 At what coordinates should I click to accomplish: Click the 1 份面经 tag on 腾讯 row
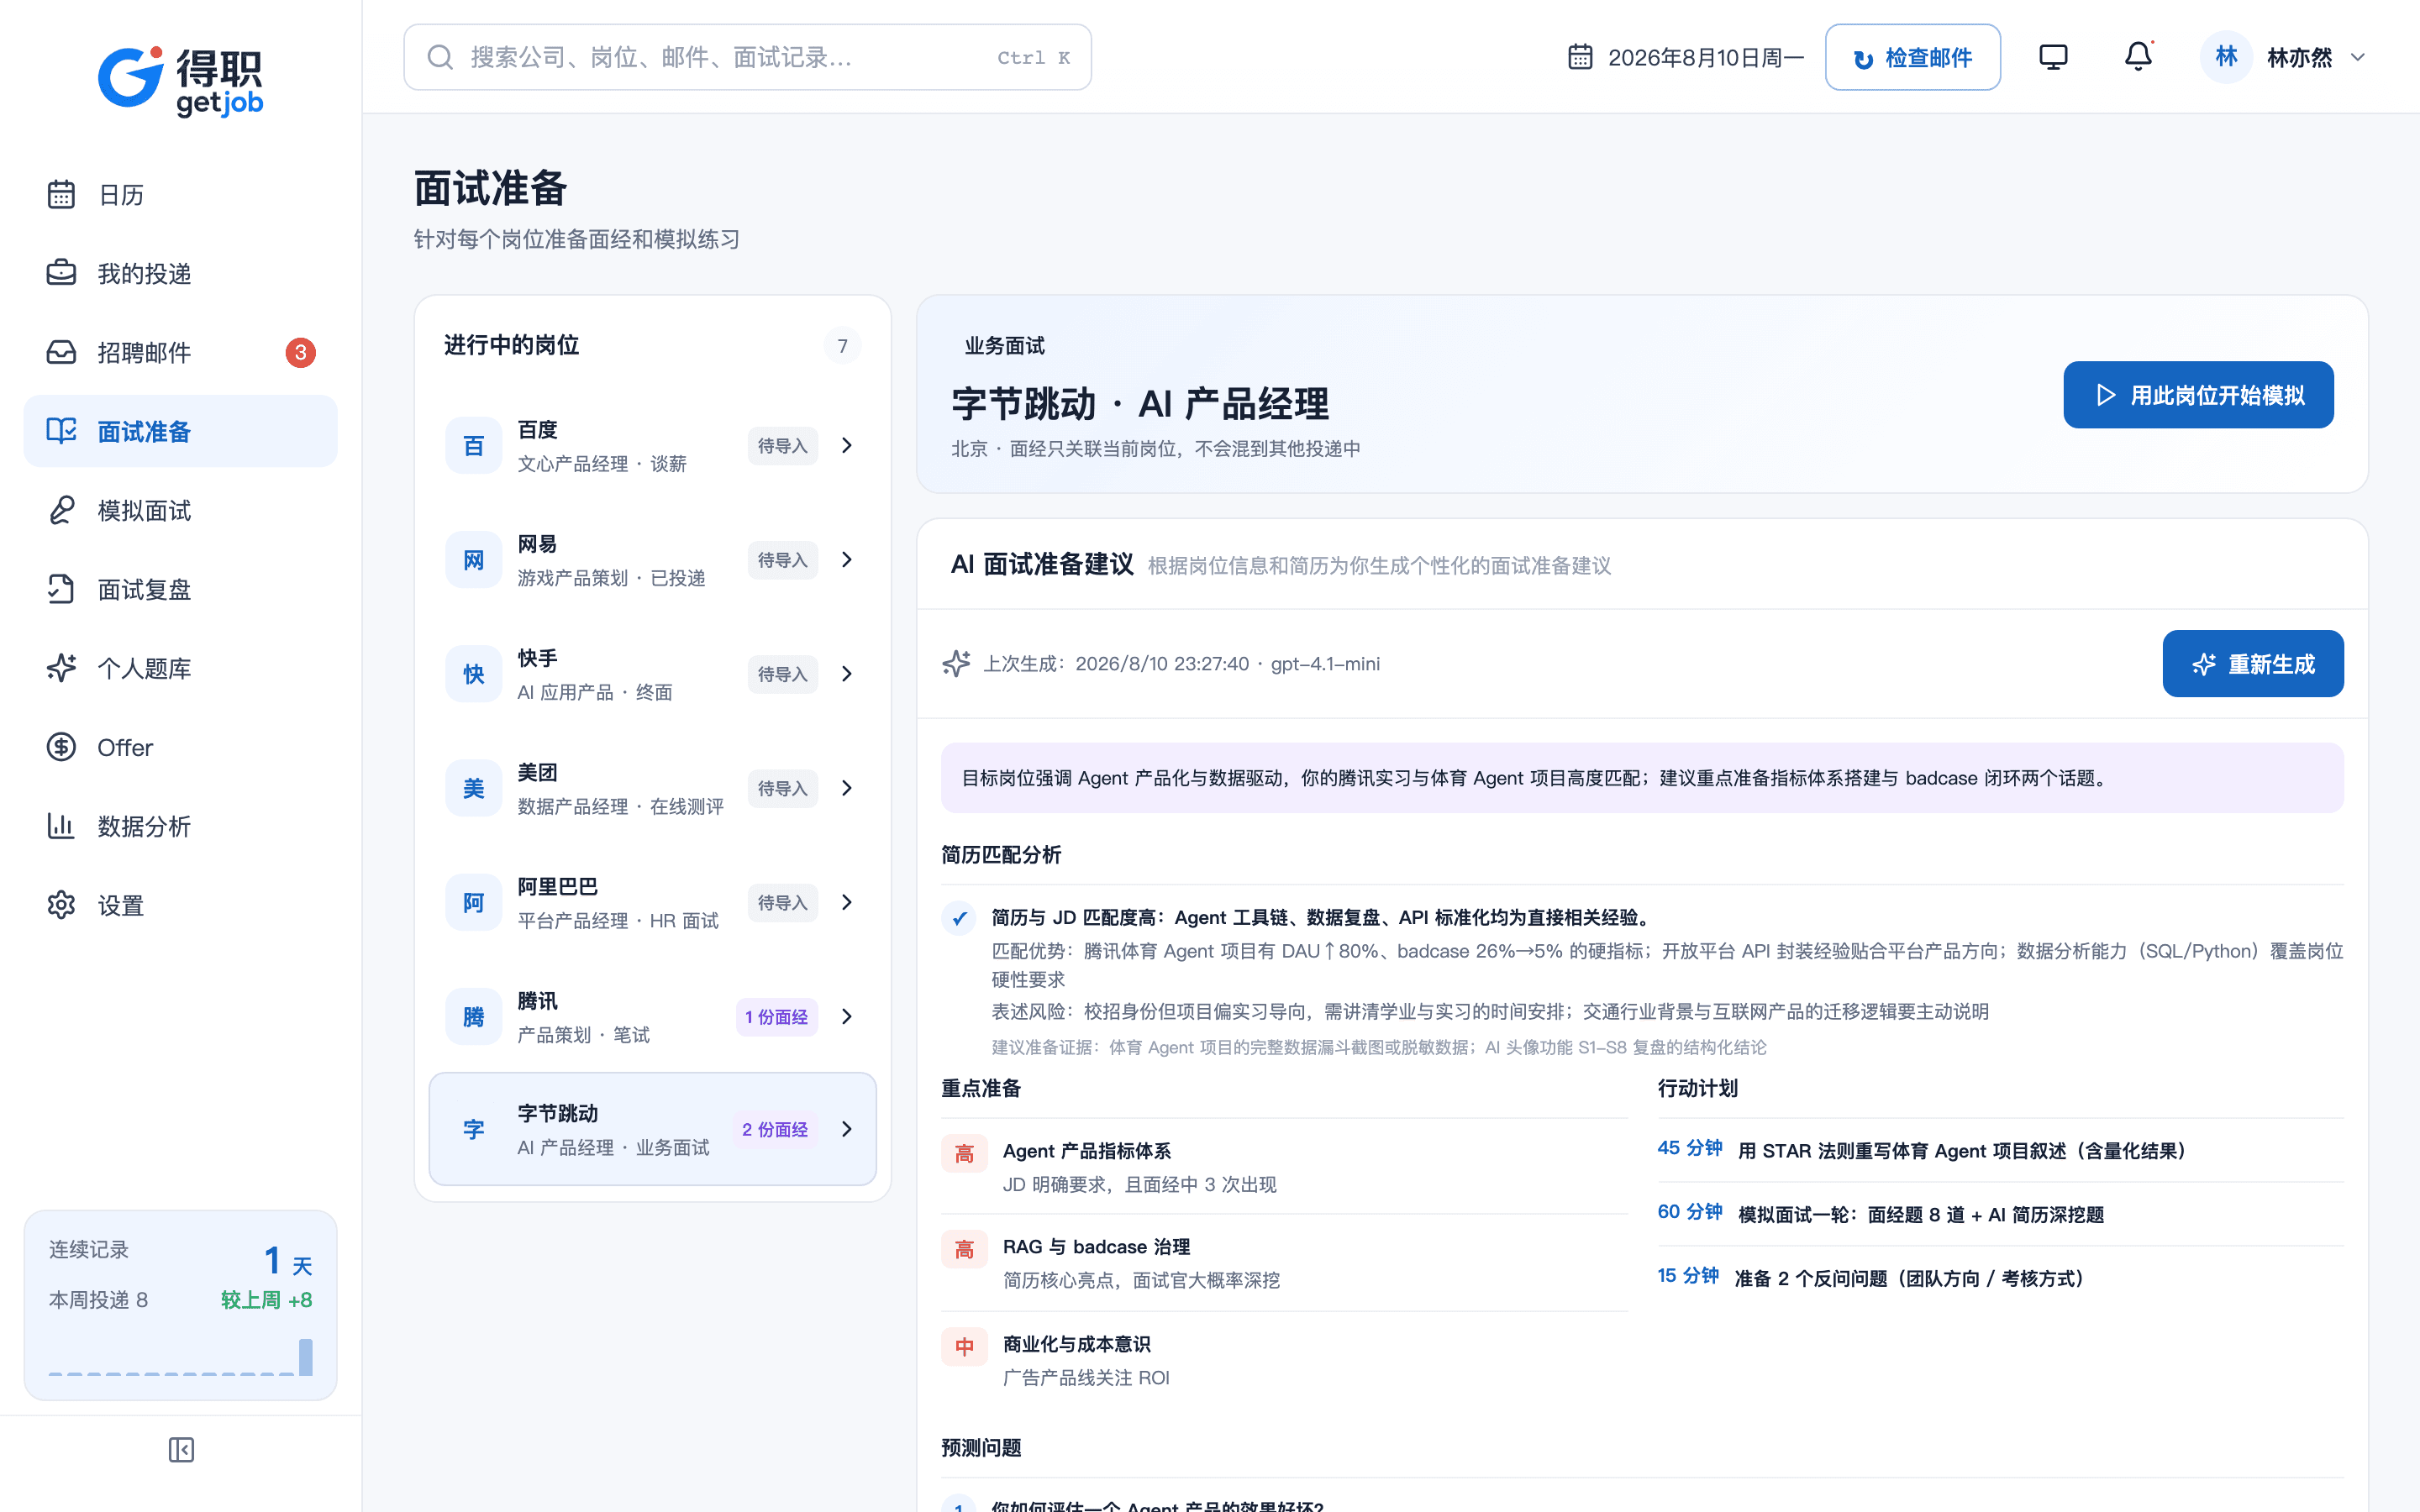tap(776, 1017)
